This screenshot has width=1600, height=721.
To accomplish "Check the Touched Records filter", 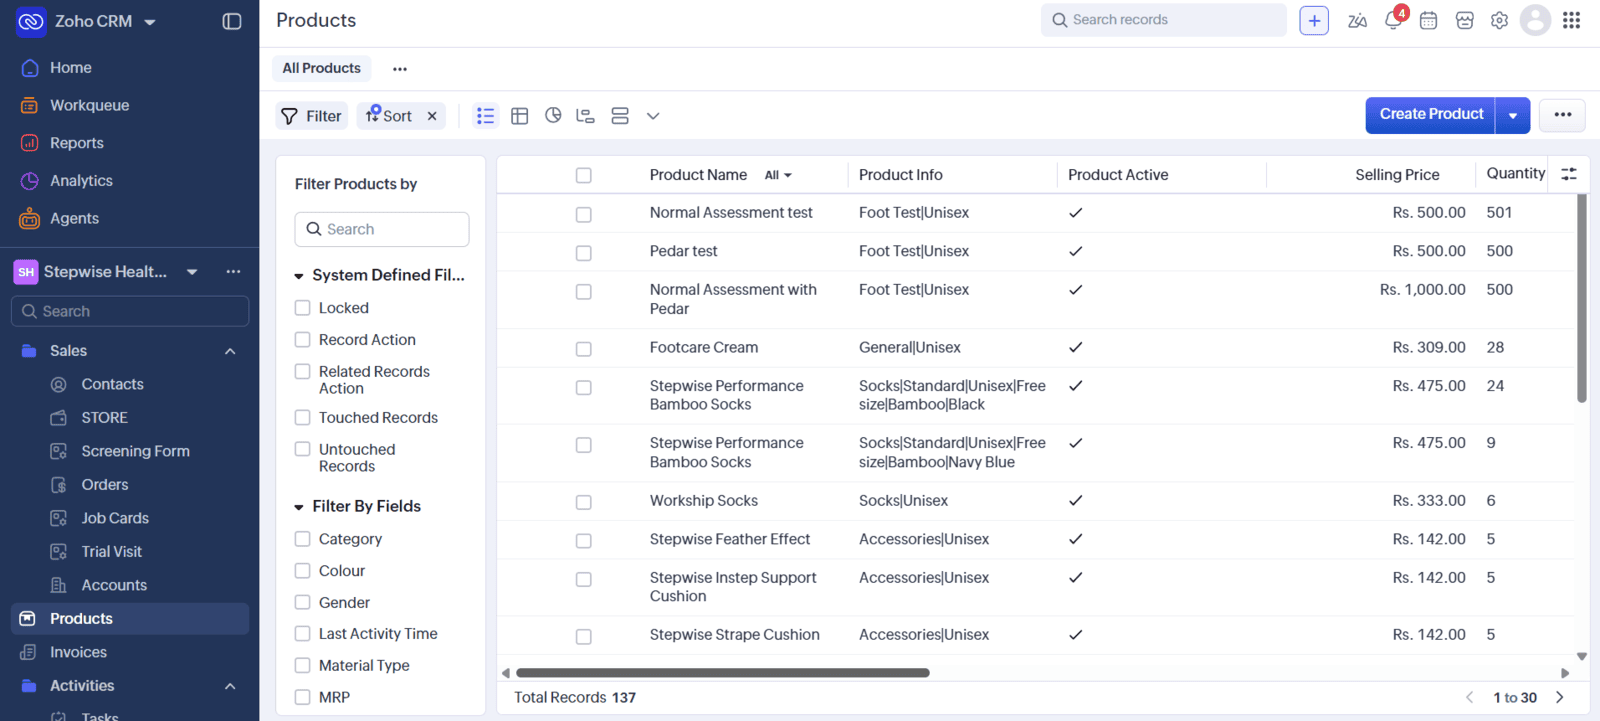I will pos(302,418).
